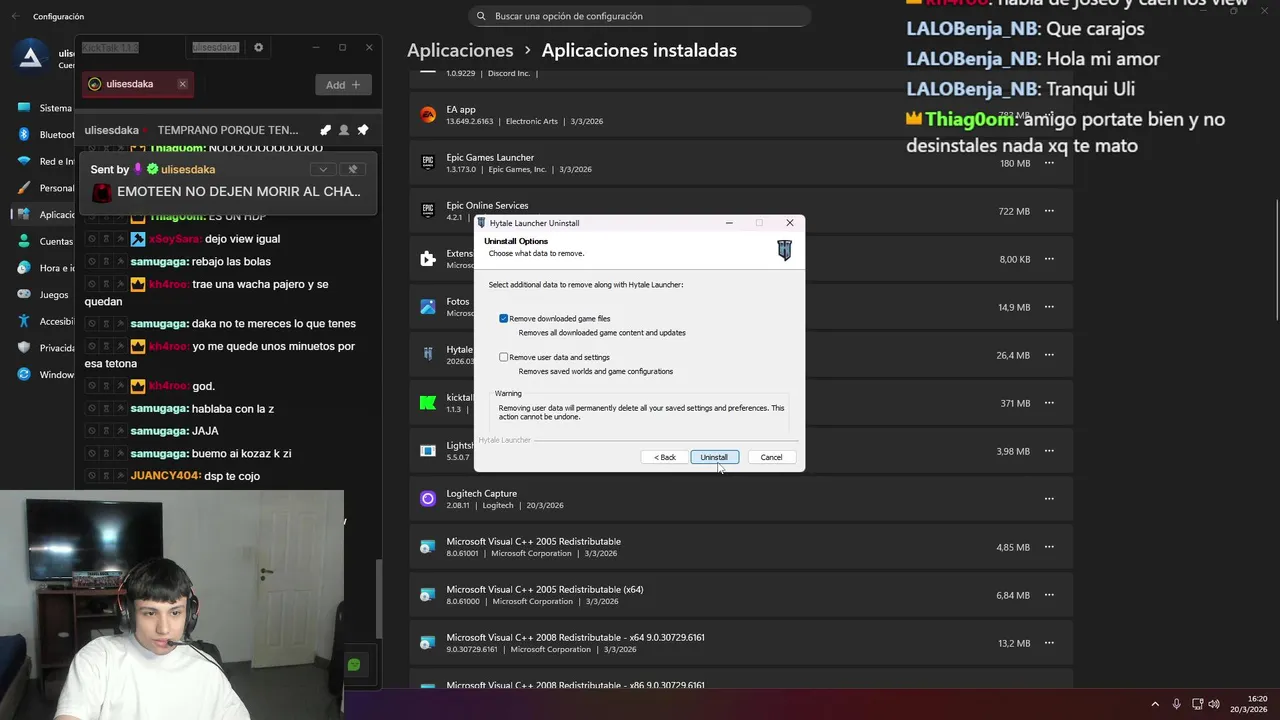
Task: Open Juegos in Settings sidebar
Action: coord(45,295)
